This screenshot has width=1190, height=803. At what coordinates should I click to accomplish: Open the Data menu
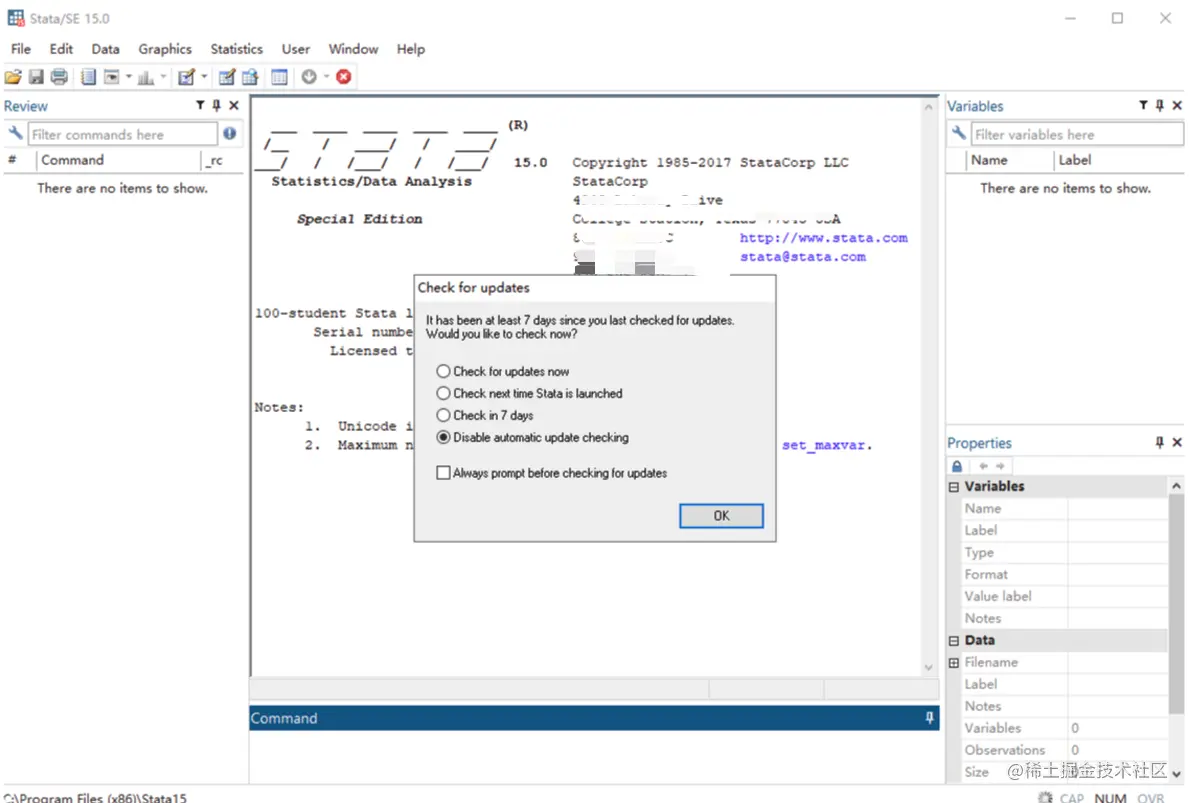pyautogui.click(x=105, y=49)
